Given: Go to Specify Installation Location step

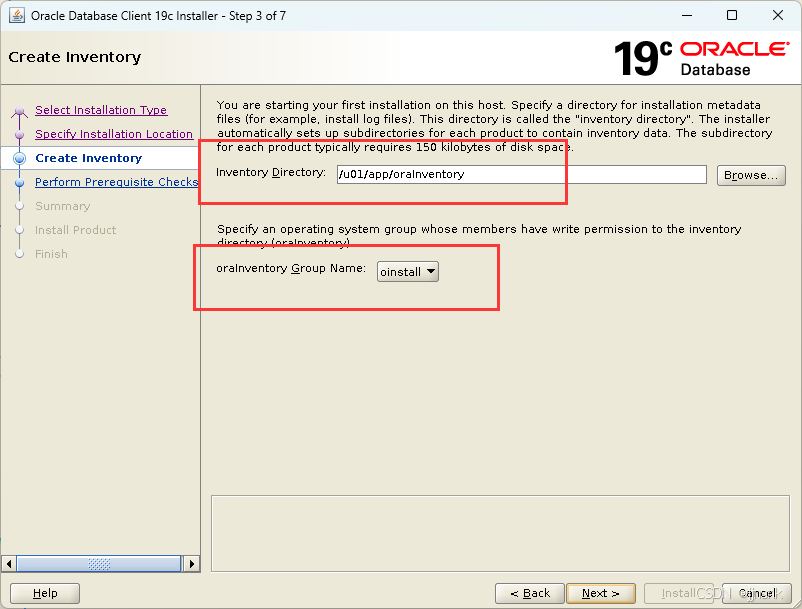Looking at the screenshot, I should click(114, 134).
